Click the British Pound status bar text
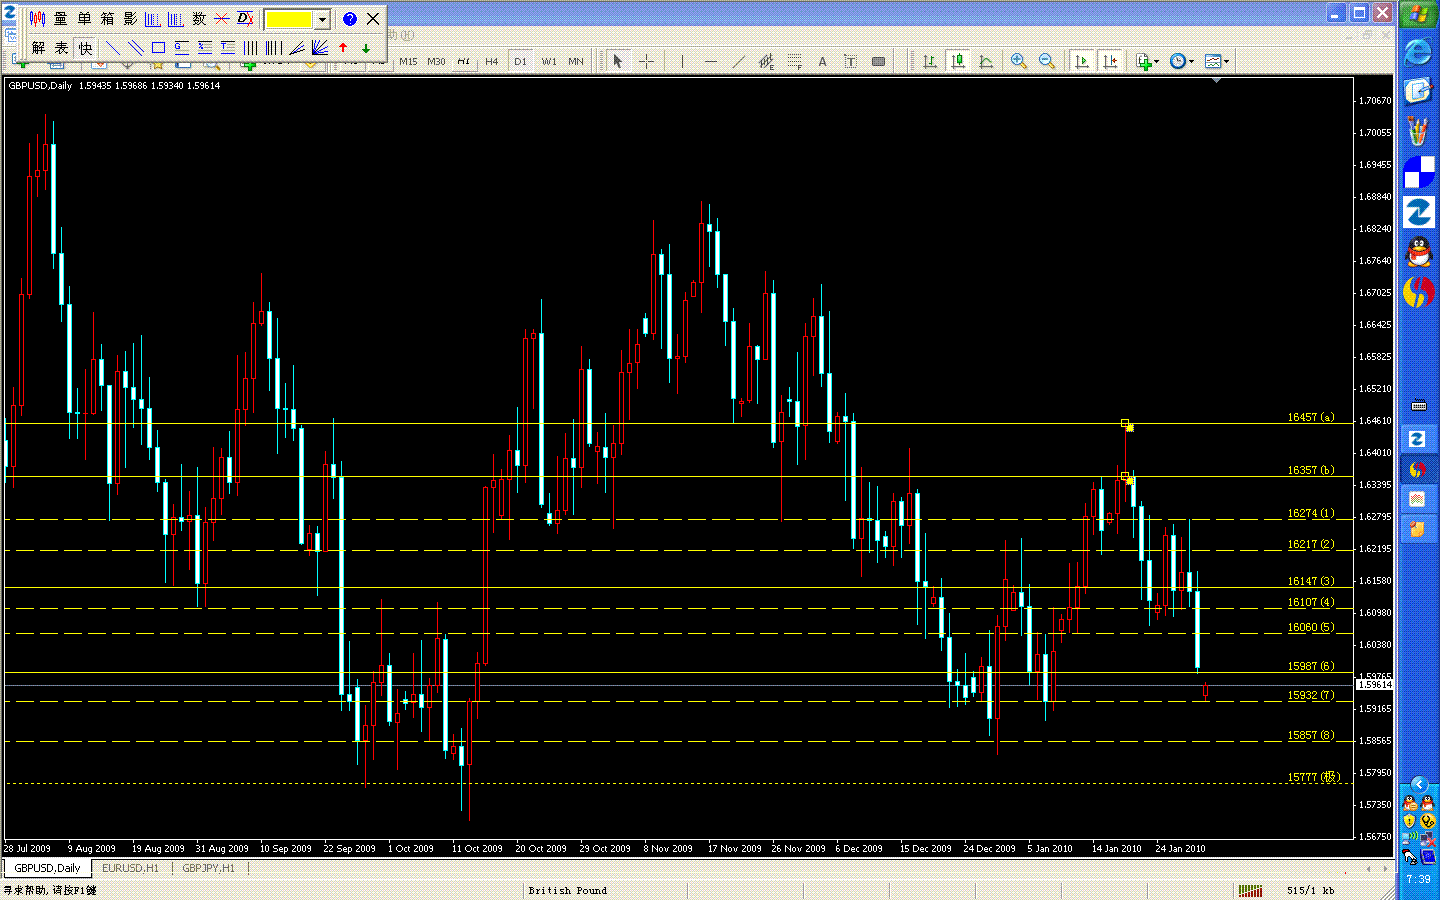1440x900 pixels. tap(567, 890)
